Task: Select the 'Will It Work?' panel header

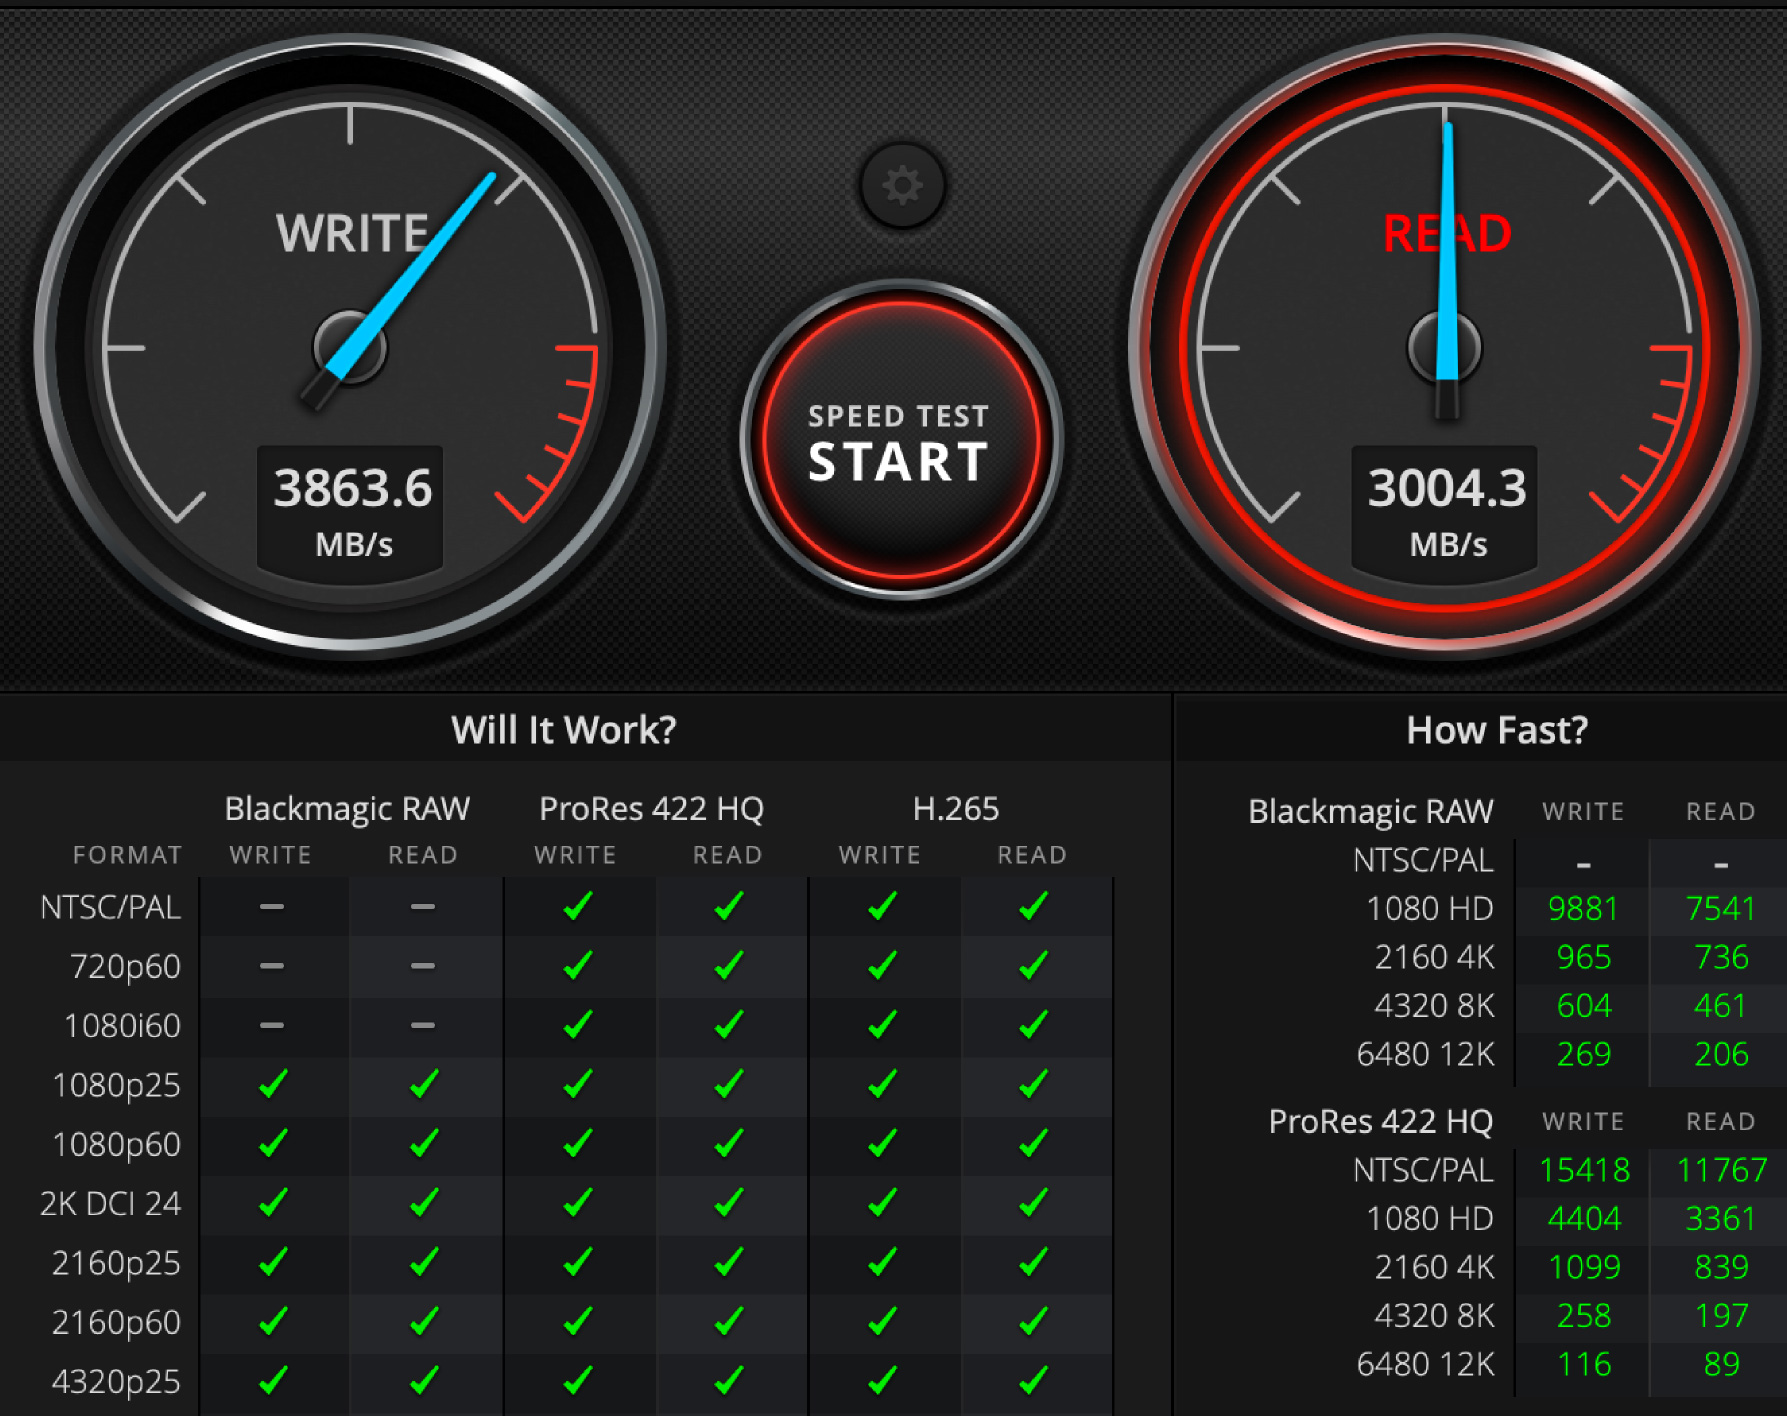Action: (563, 730)
